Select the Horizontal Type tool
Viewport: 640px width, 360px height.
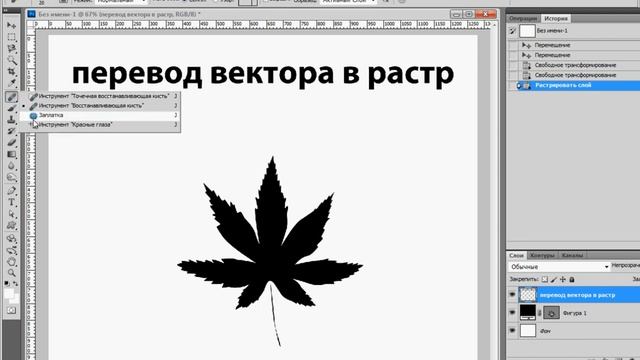(11, 202)
